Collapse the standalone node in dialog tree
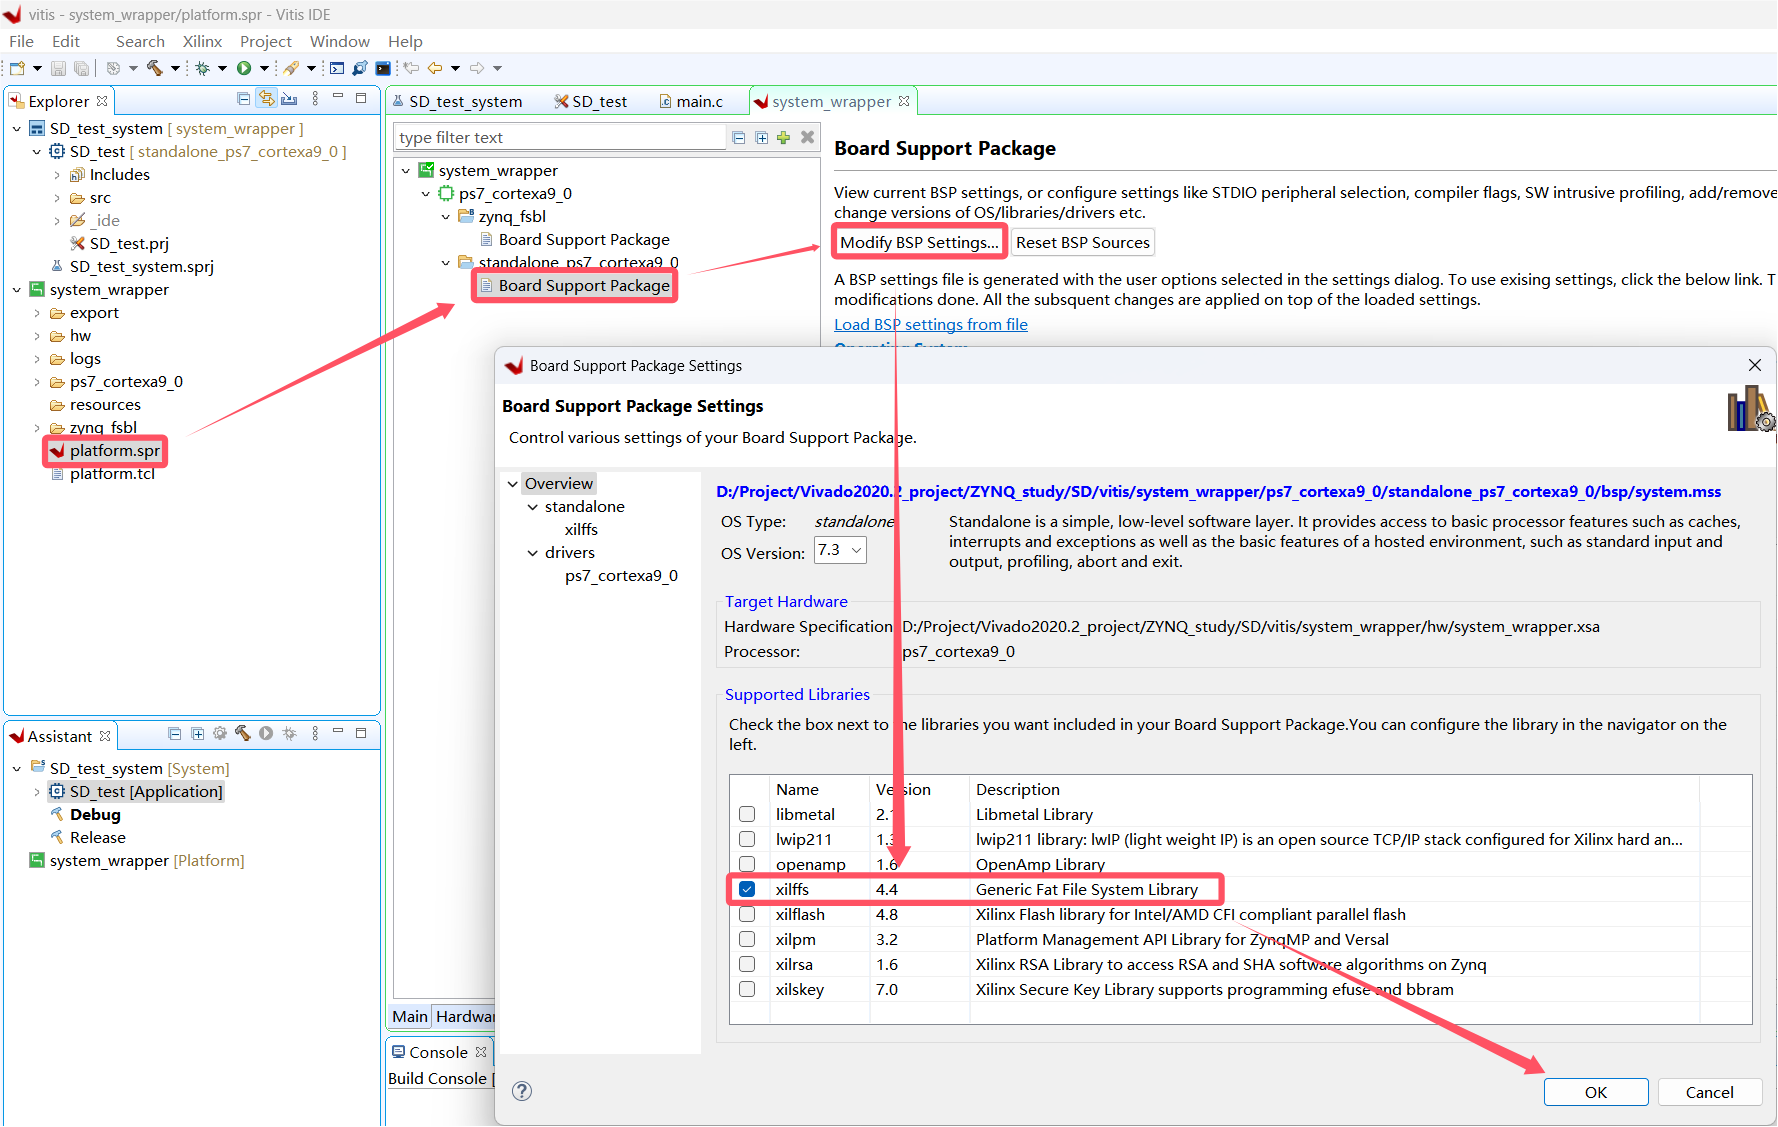 click(x=533, y=507)
